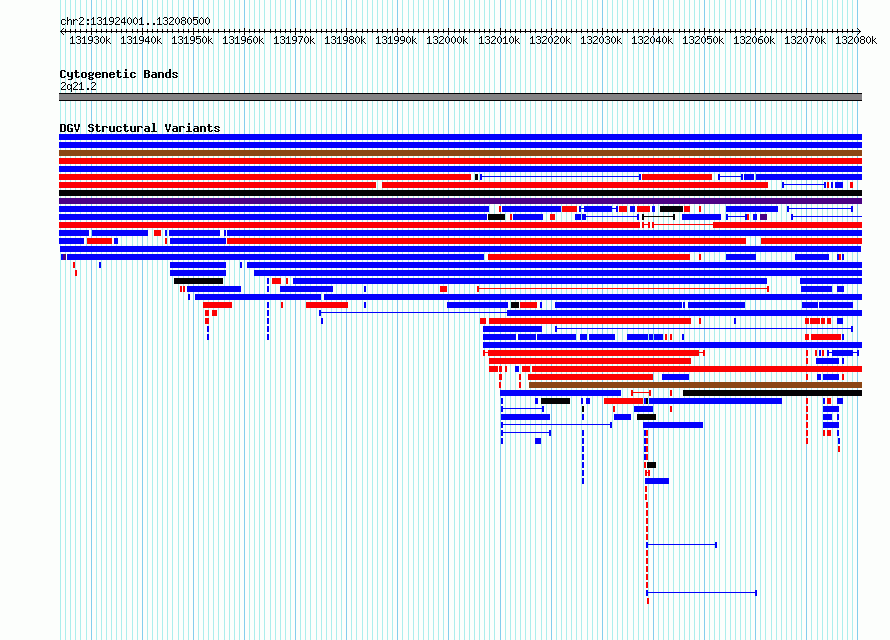
Task: Click the chr2:131924001..132080500 region label
Action: 135,21
